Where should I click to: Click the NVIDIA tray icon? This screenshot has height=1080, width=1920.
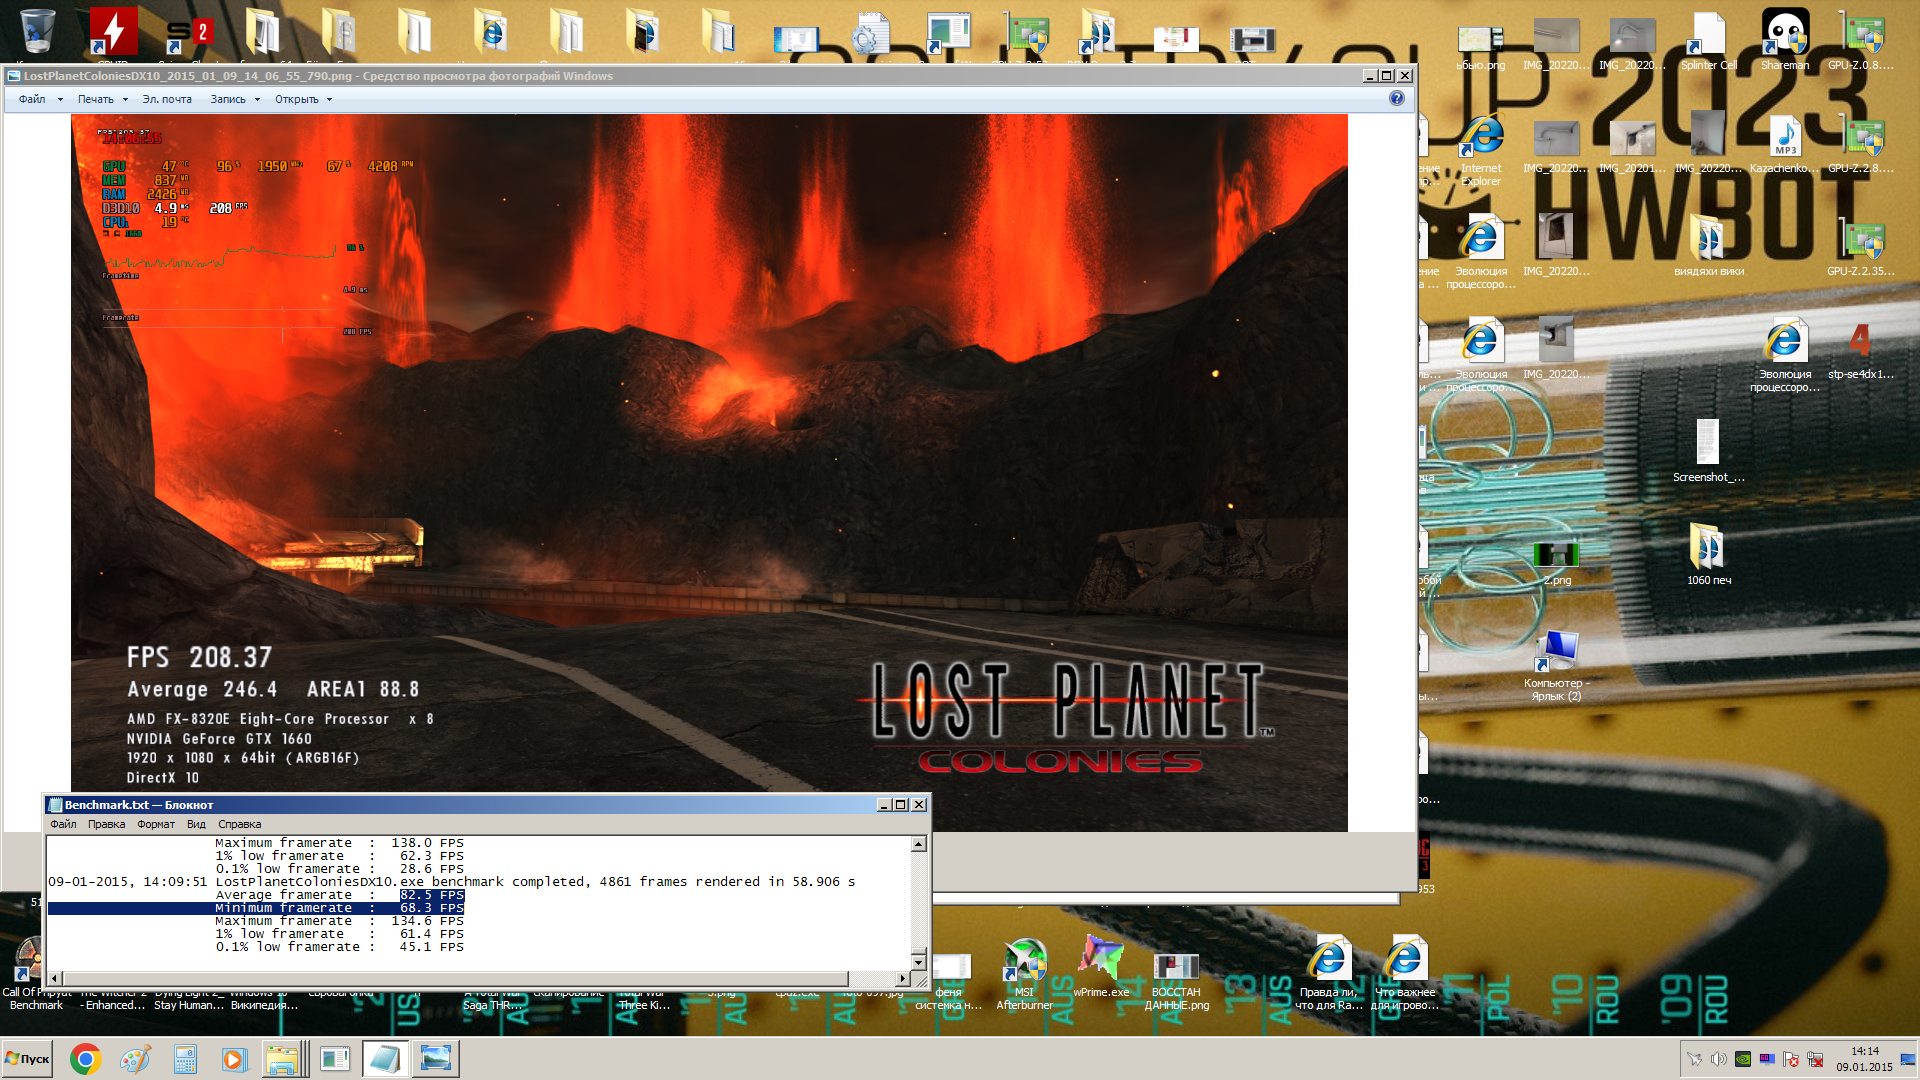(1742, 1059)
